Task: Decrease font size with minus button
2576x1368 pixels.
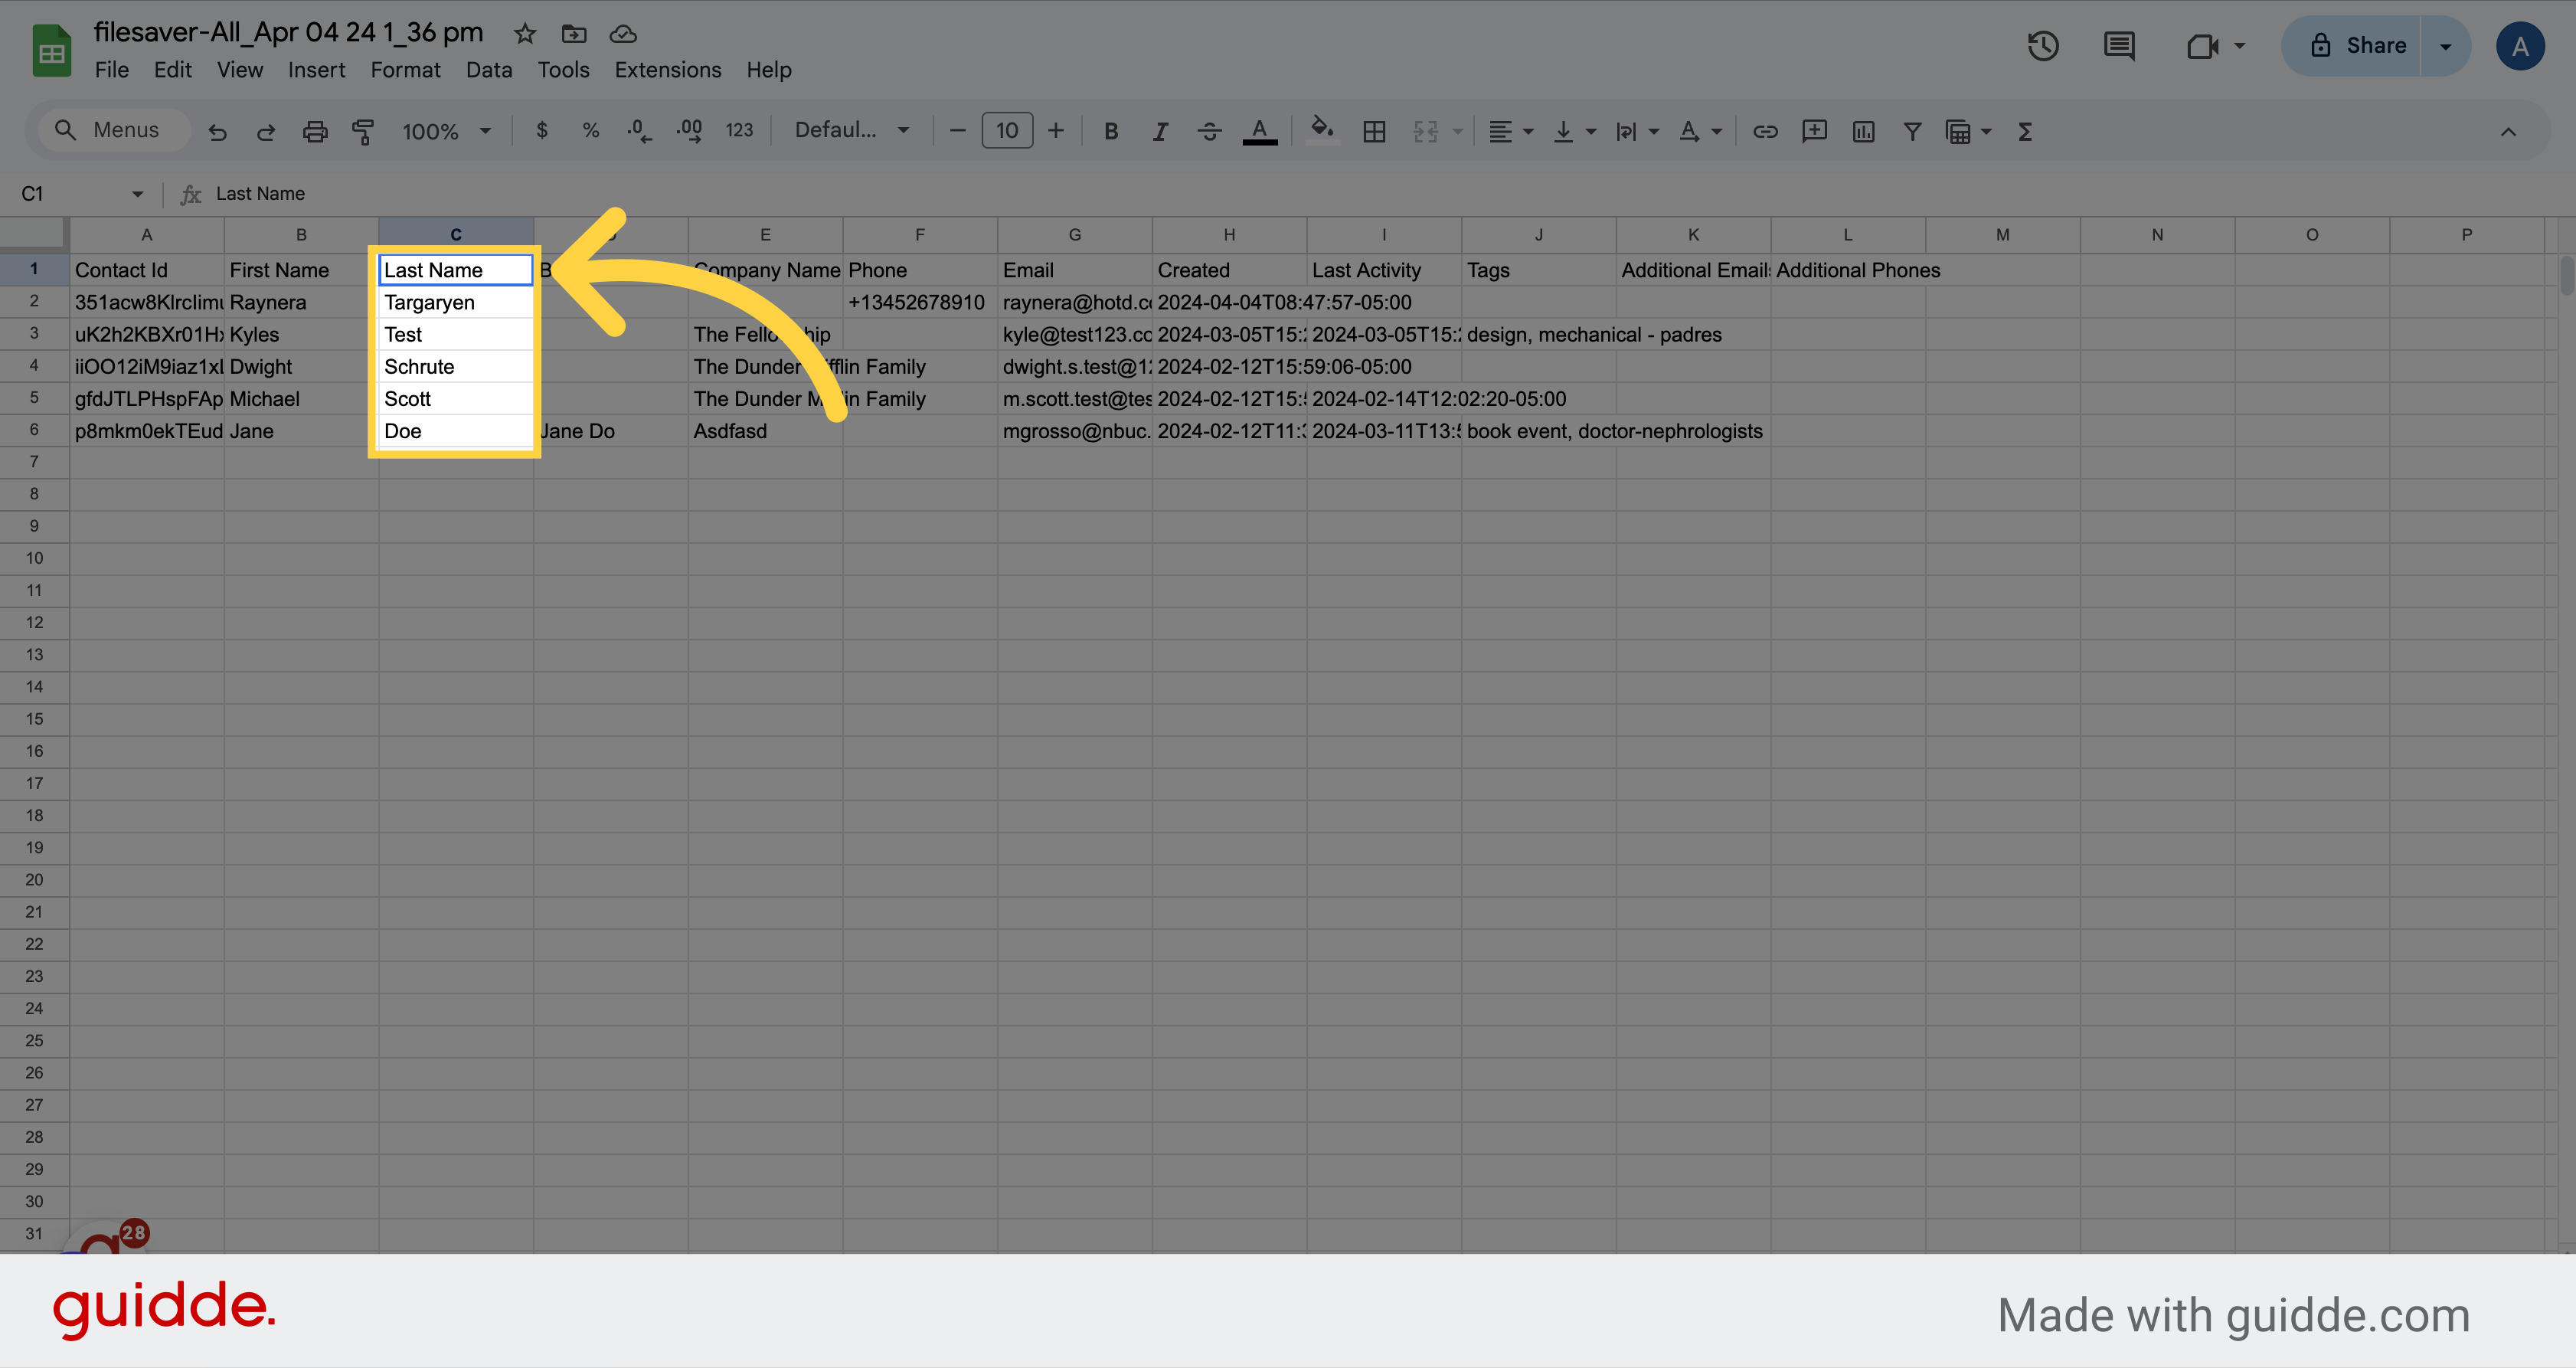Action: [x=957, y=131]
